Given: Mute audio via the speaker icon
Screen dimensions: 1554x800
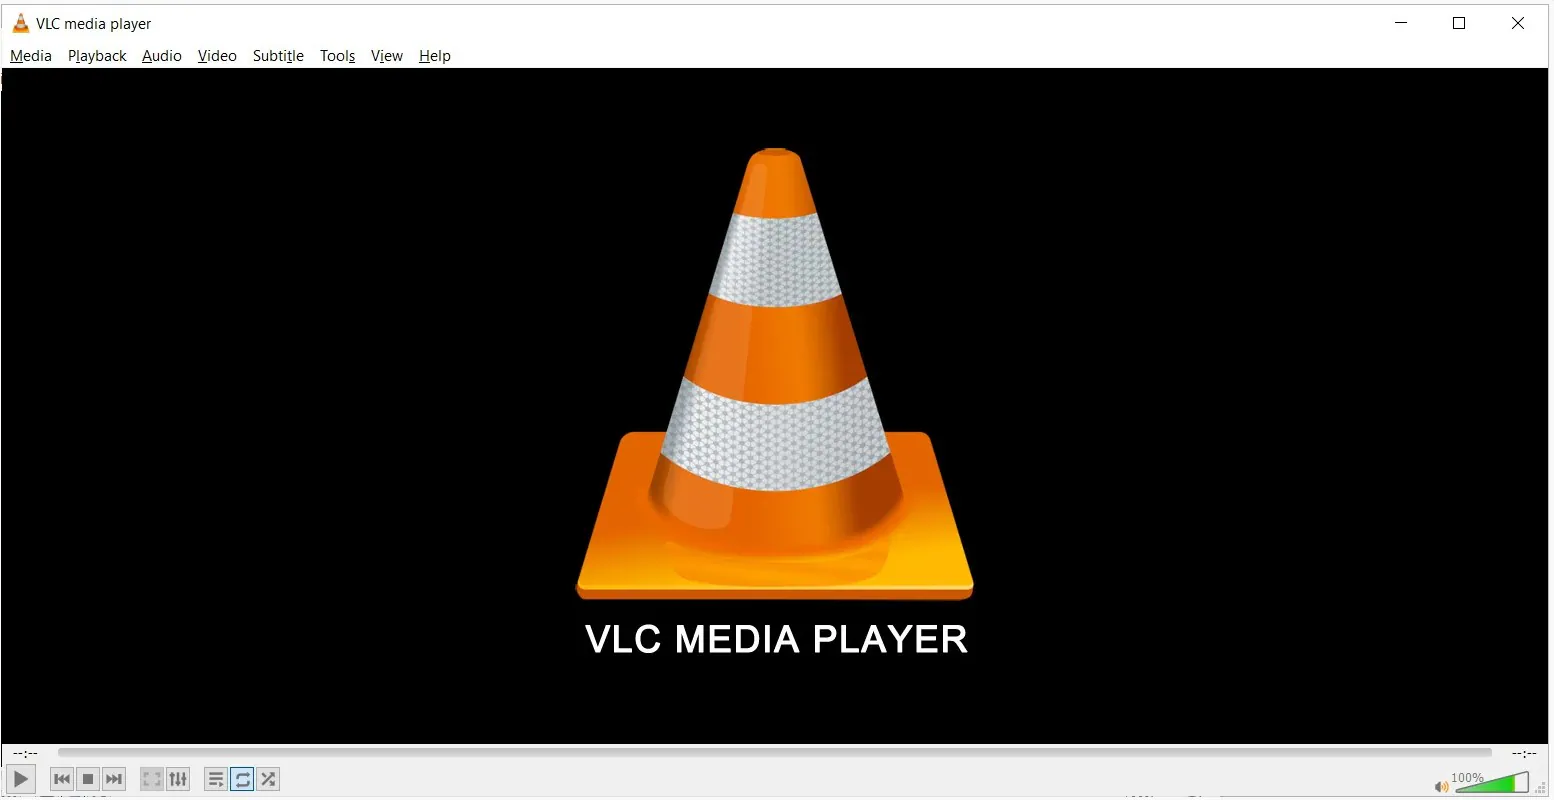Looking at the screenshot, I should tap(1441, 786).
